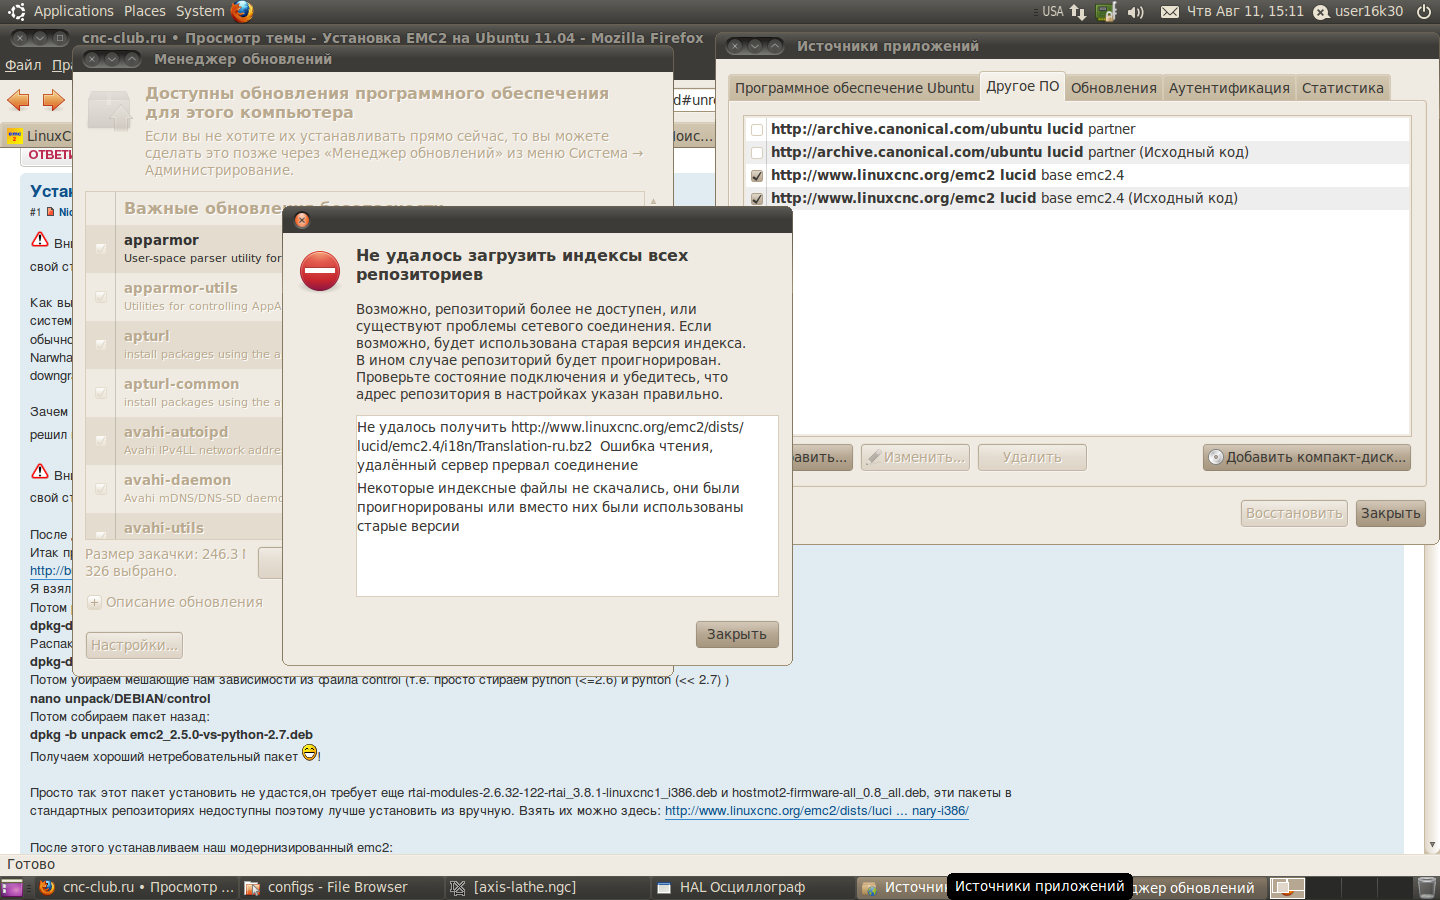
Task: Switch to Программное обеспечение Ubuntu tab
Action: tap(854, 88)
